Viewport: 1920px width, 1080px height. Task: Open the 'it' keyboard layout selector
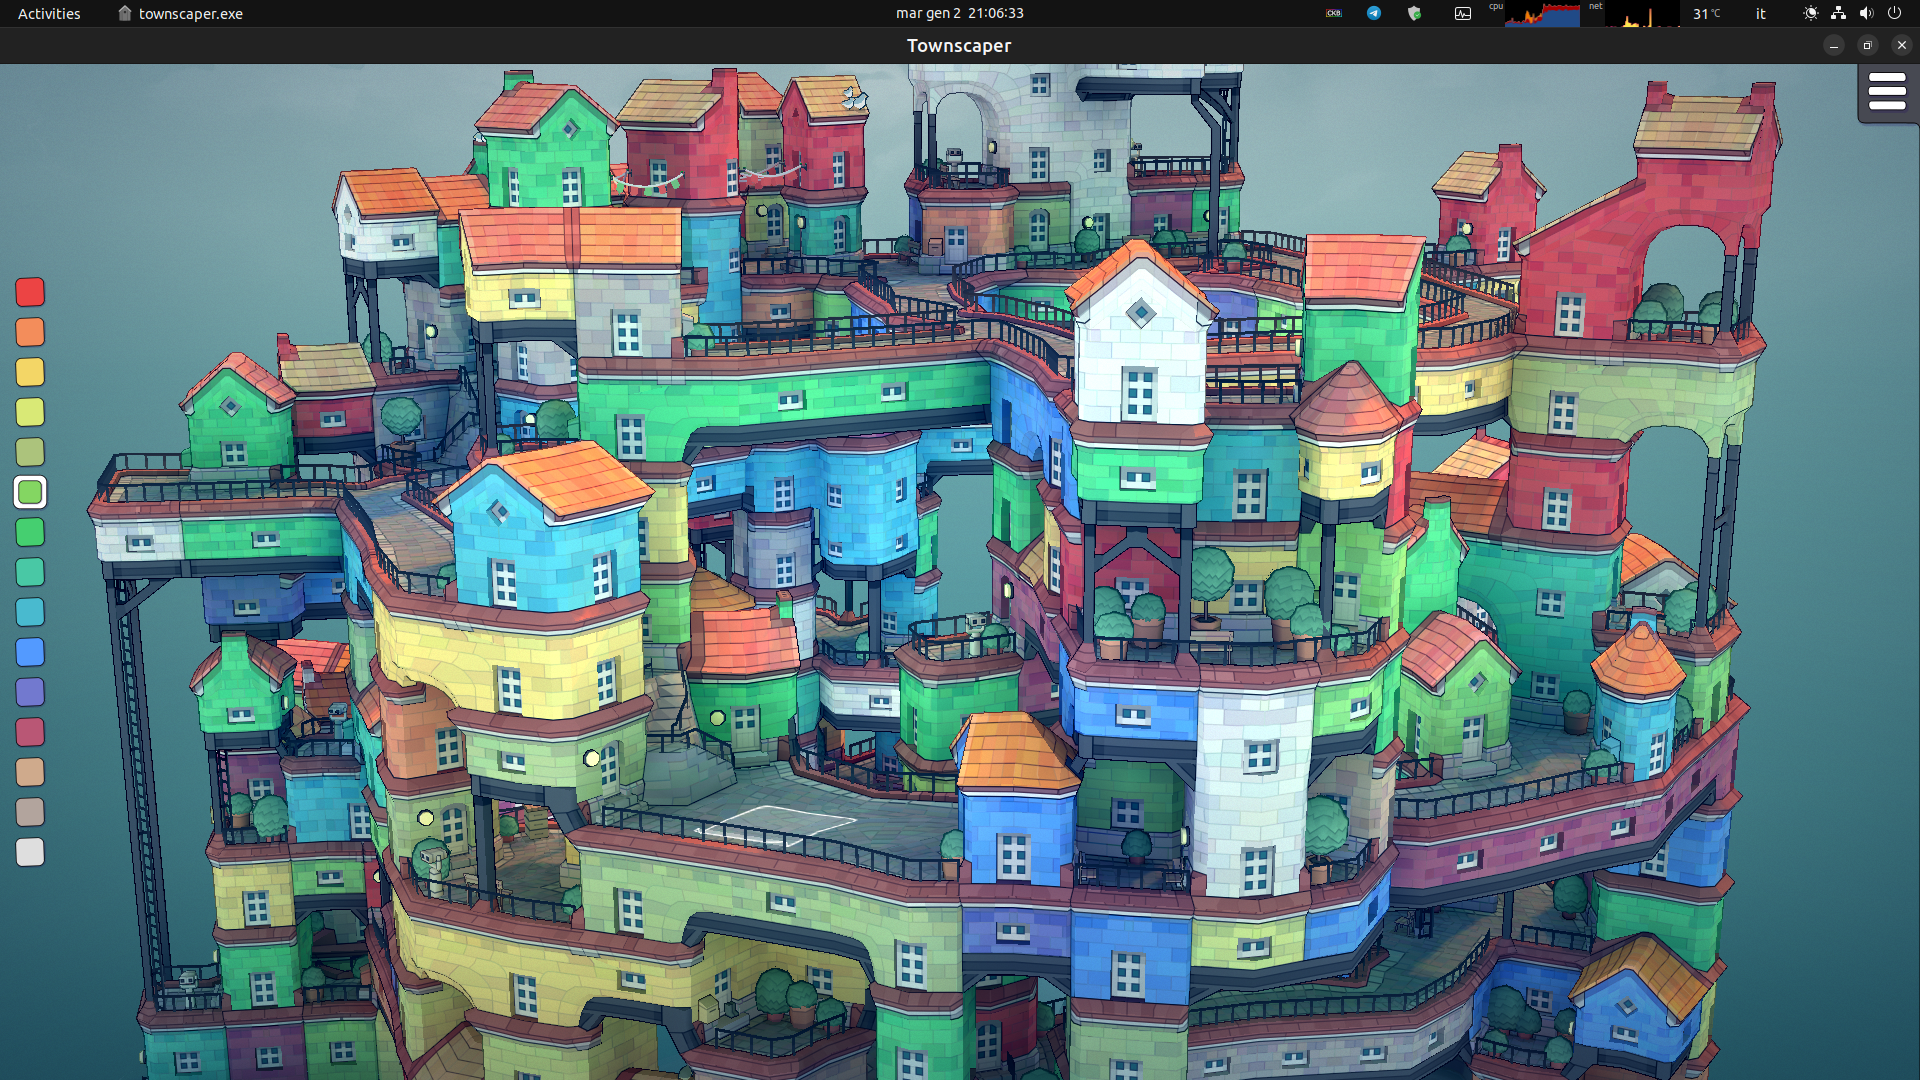point(1761,13)
